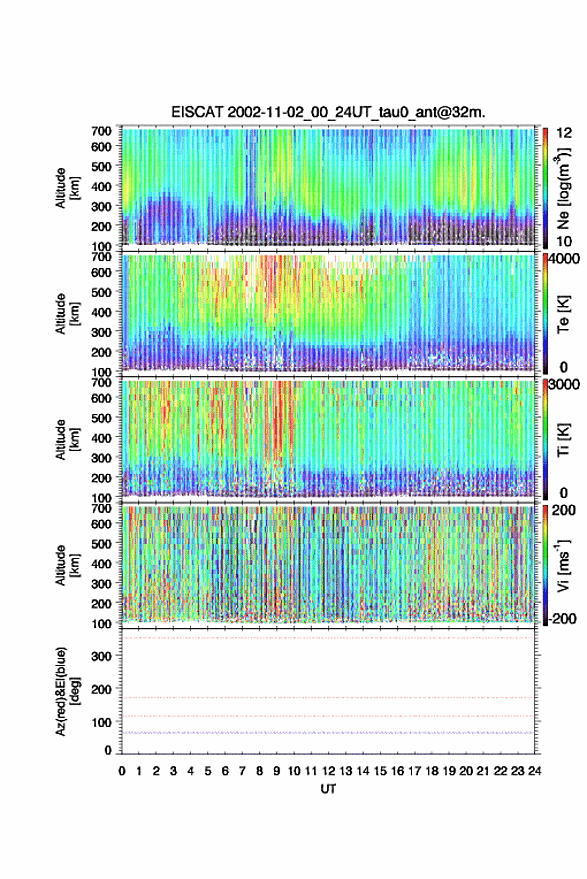
Task: Click the ion temperature Ti panel
Action: [x=328, y=439]
